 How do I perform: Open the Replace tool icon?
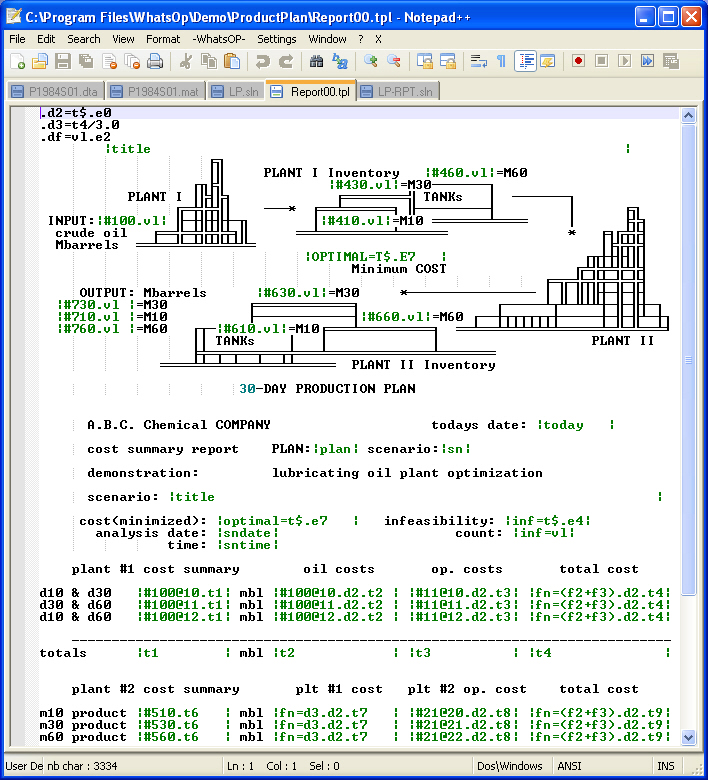(x=340, y=62)
